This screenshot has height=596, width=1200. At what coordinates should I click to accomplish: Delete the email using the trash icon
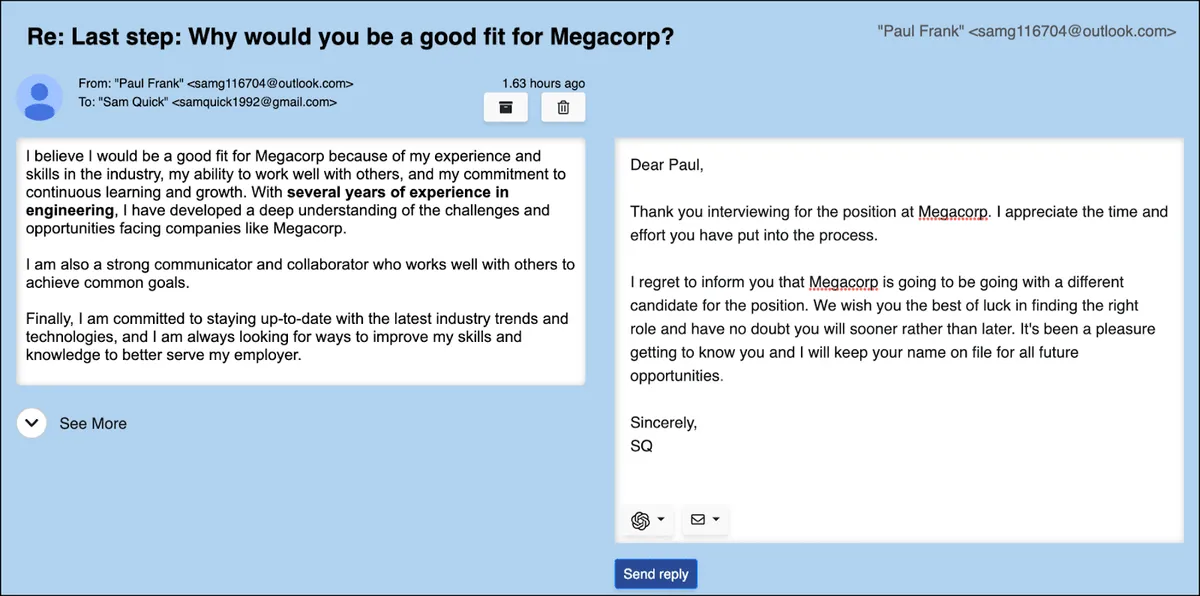(563, 108)
